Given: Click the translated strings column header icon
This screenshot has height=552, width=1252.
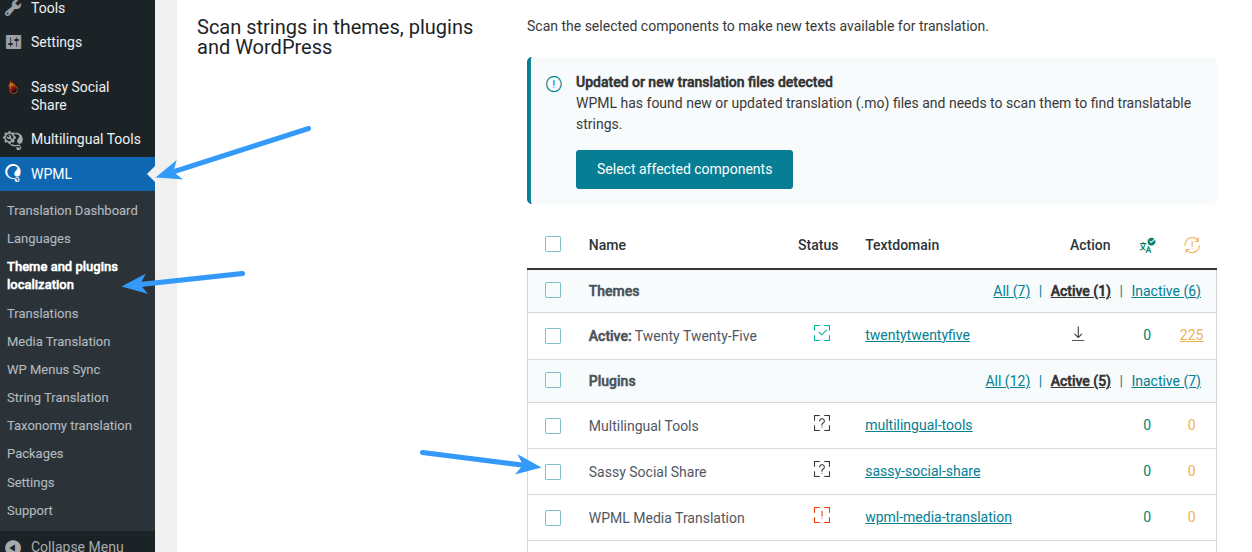Looking at the screenshot, I should 1147,245.
